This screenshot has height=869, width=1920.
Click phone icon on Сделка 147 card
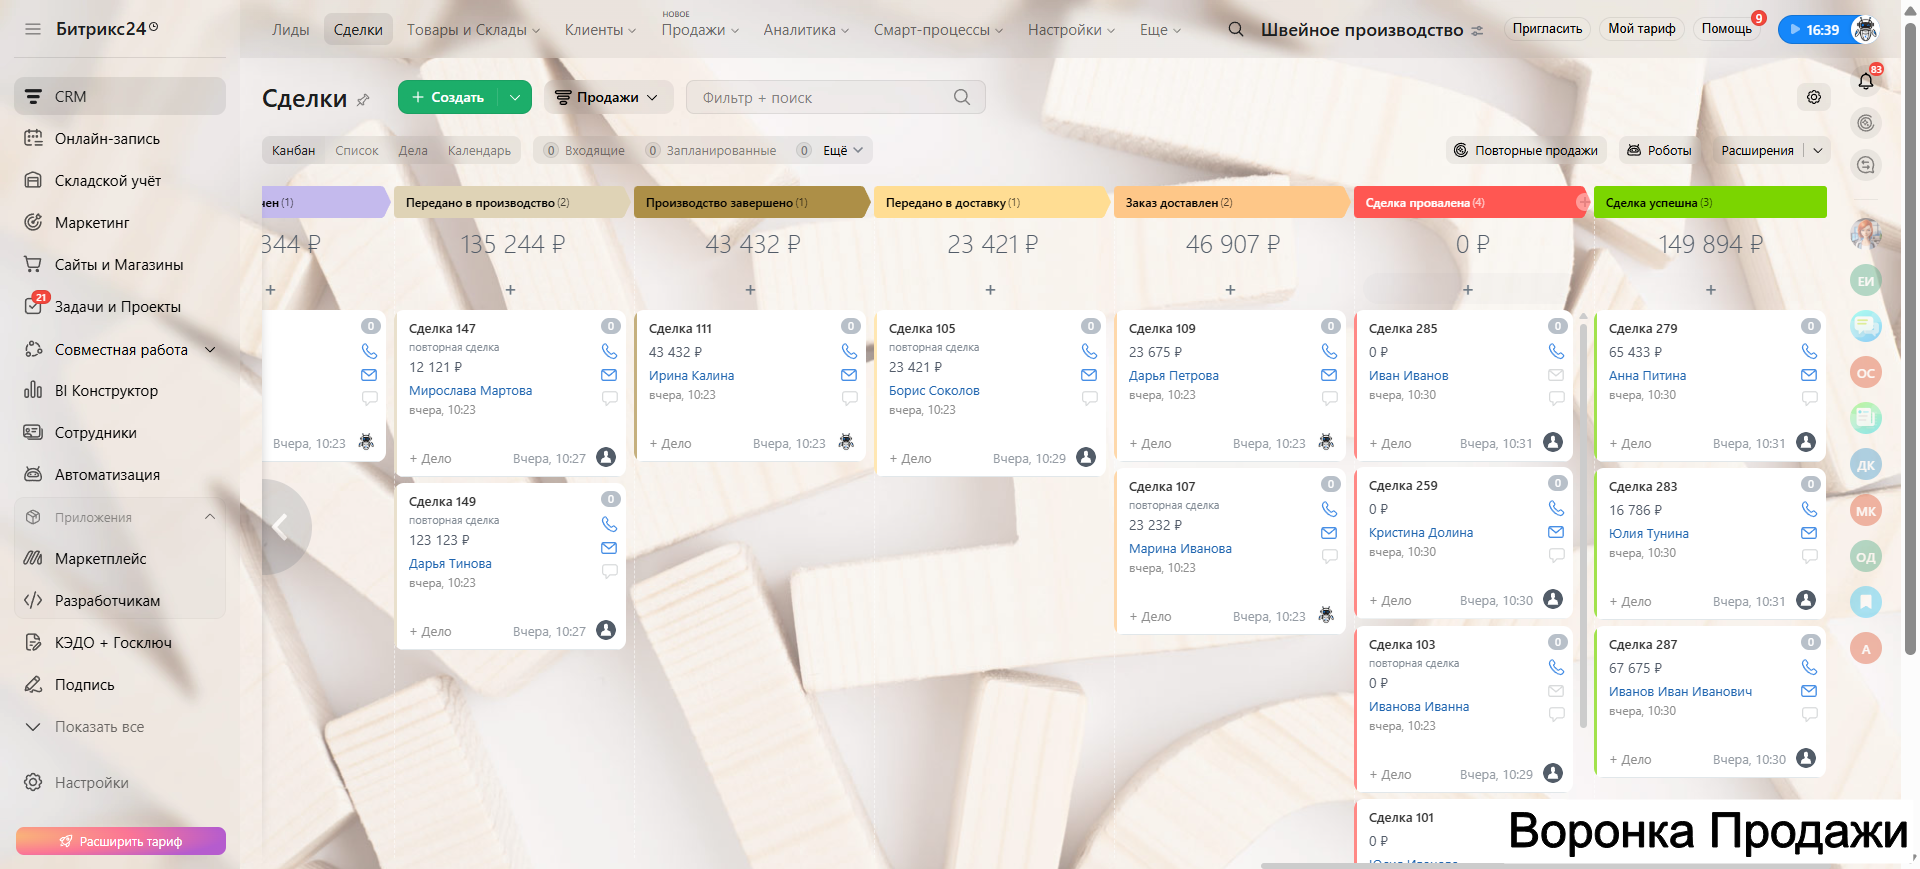coord(609,351)
